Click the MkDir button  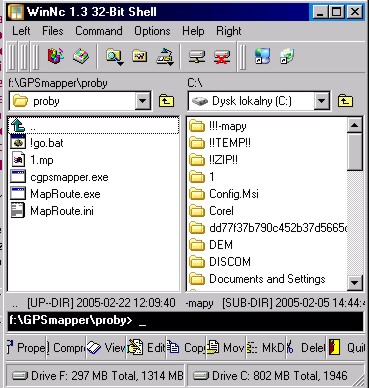tap(266, 348)
